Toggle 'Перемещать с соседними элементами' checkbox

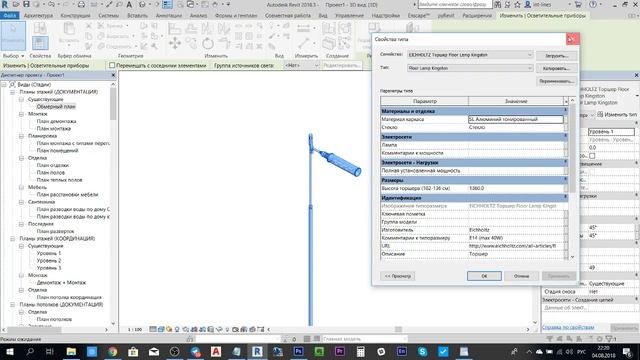click(x=112, y=65)
